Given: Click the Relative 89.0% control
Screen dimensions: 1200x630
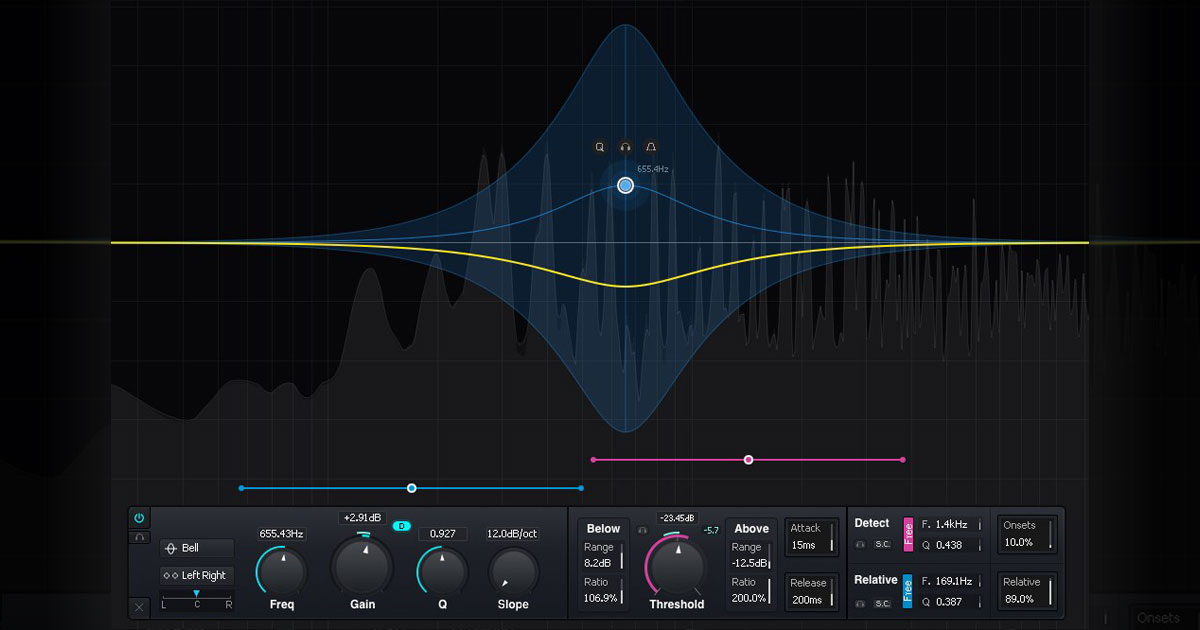Looking at the screenshot, I should coord(1028,591).
